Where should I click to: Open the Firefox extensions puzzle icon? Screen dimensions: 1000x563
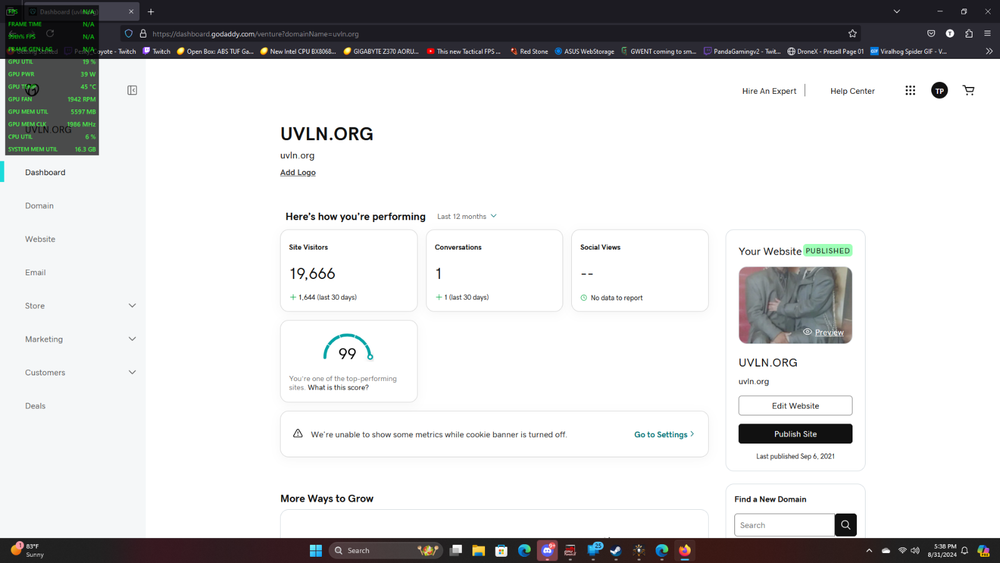tap(969, 34)
